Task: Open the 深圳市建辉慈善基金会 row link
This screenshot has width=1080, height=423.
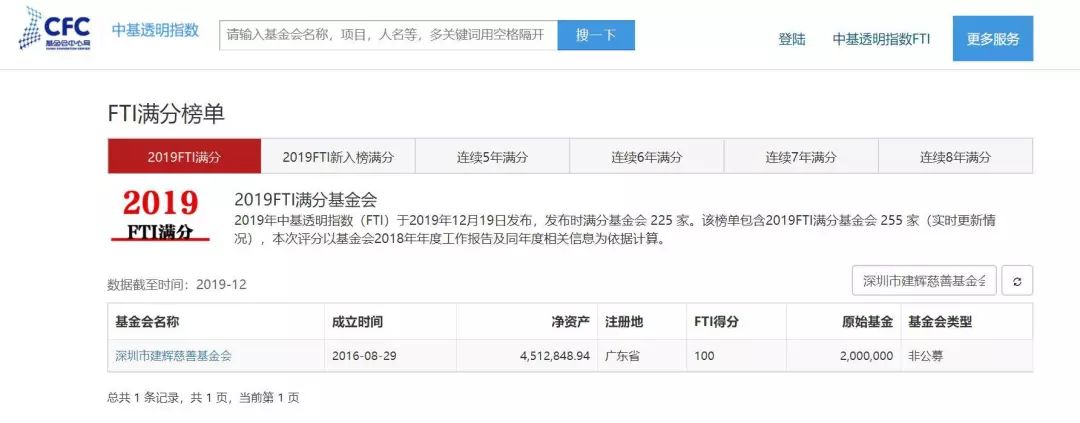Action: click(174, 356)
